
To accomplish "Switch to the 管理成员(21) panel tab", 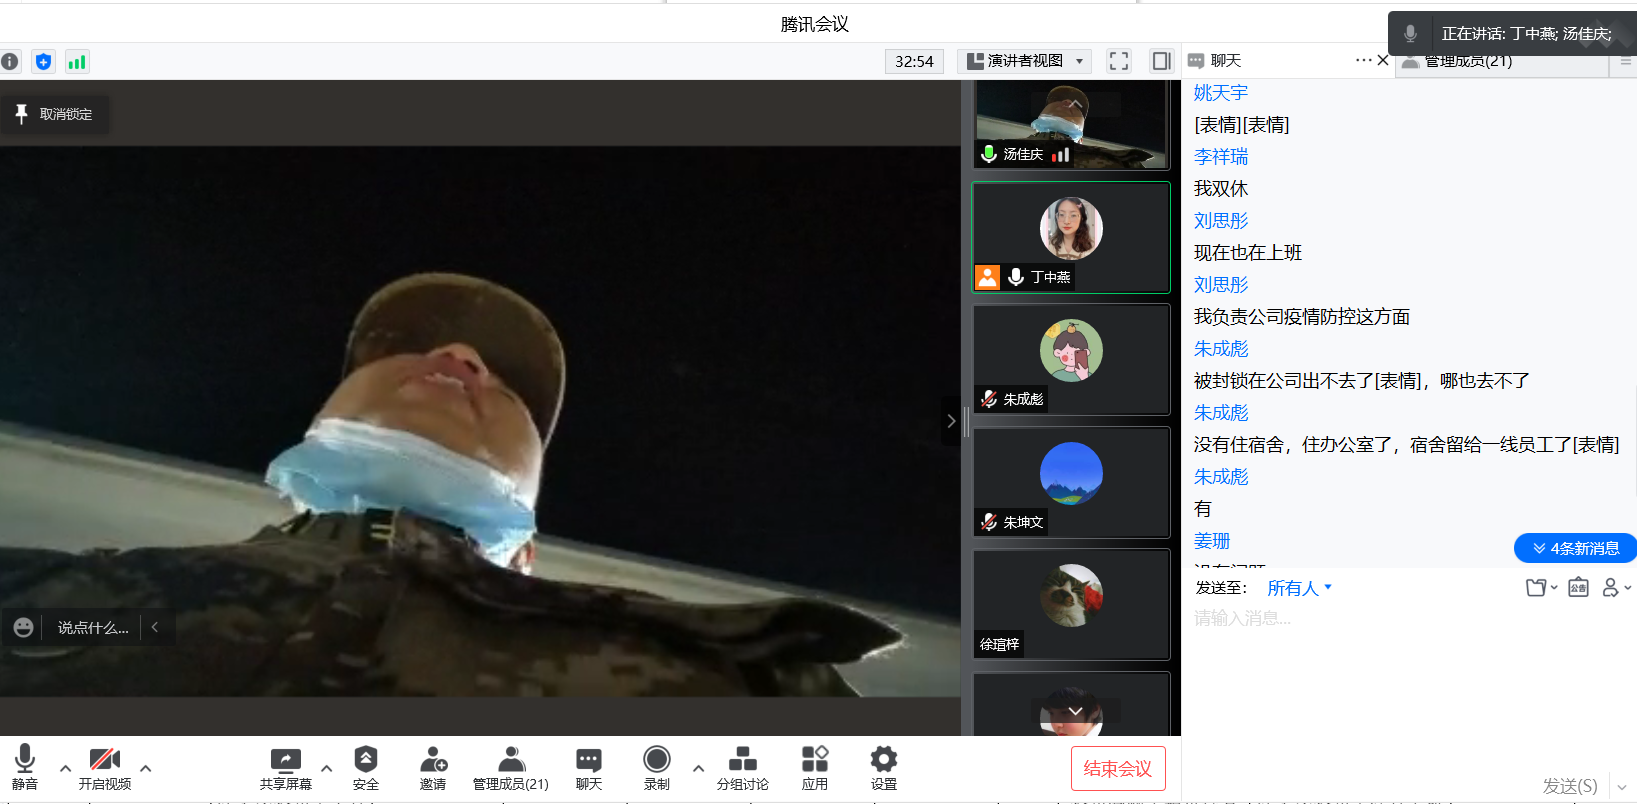I will 1468,62.
